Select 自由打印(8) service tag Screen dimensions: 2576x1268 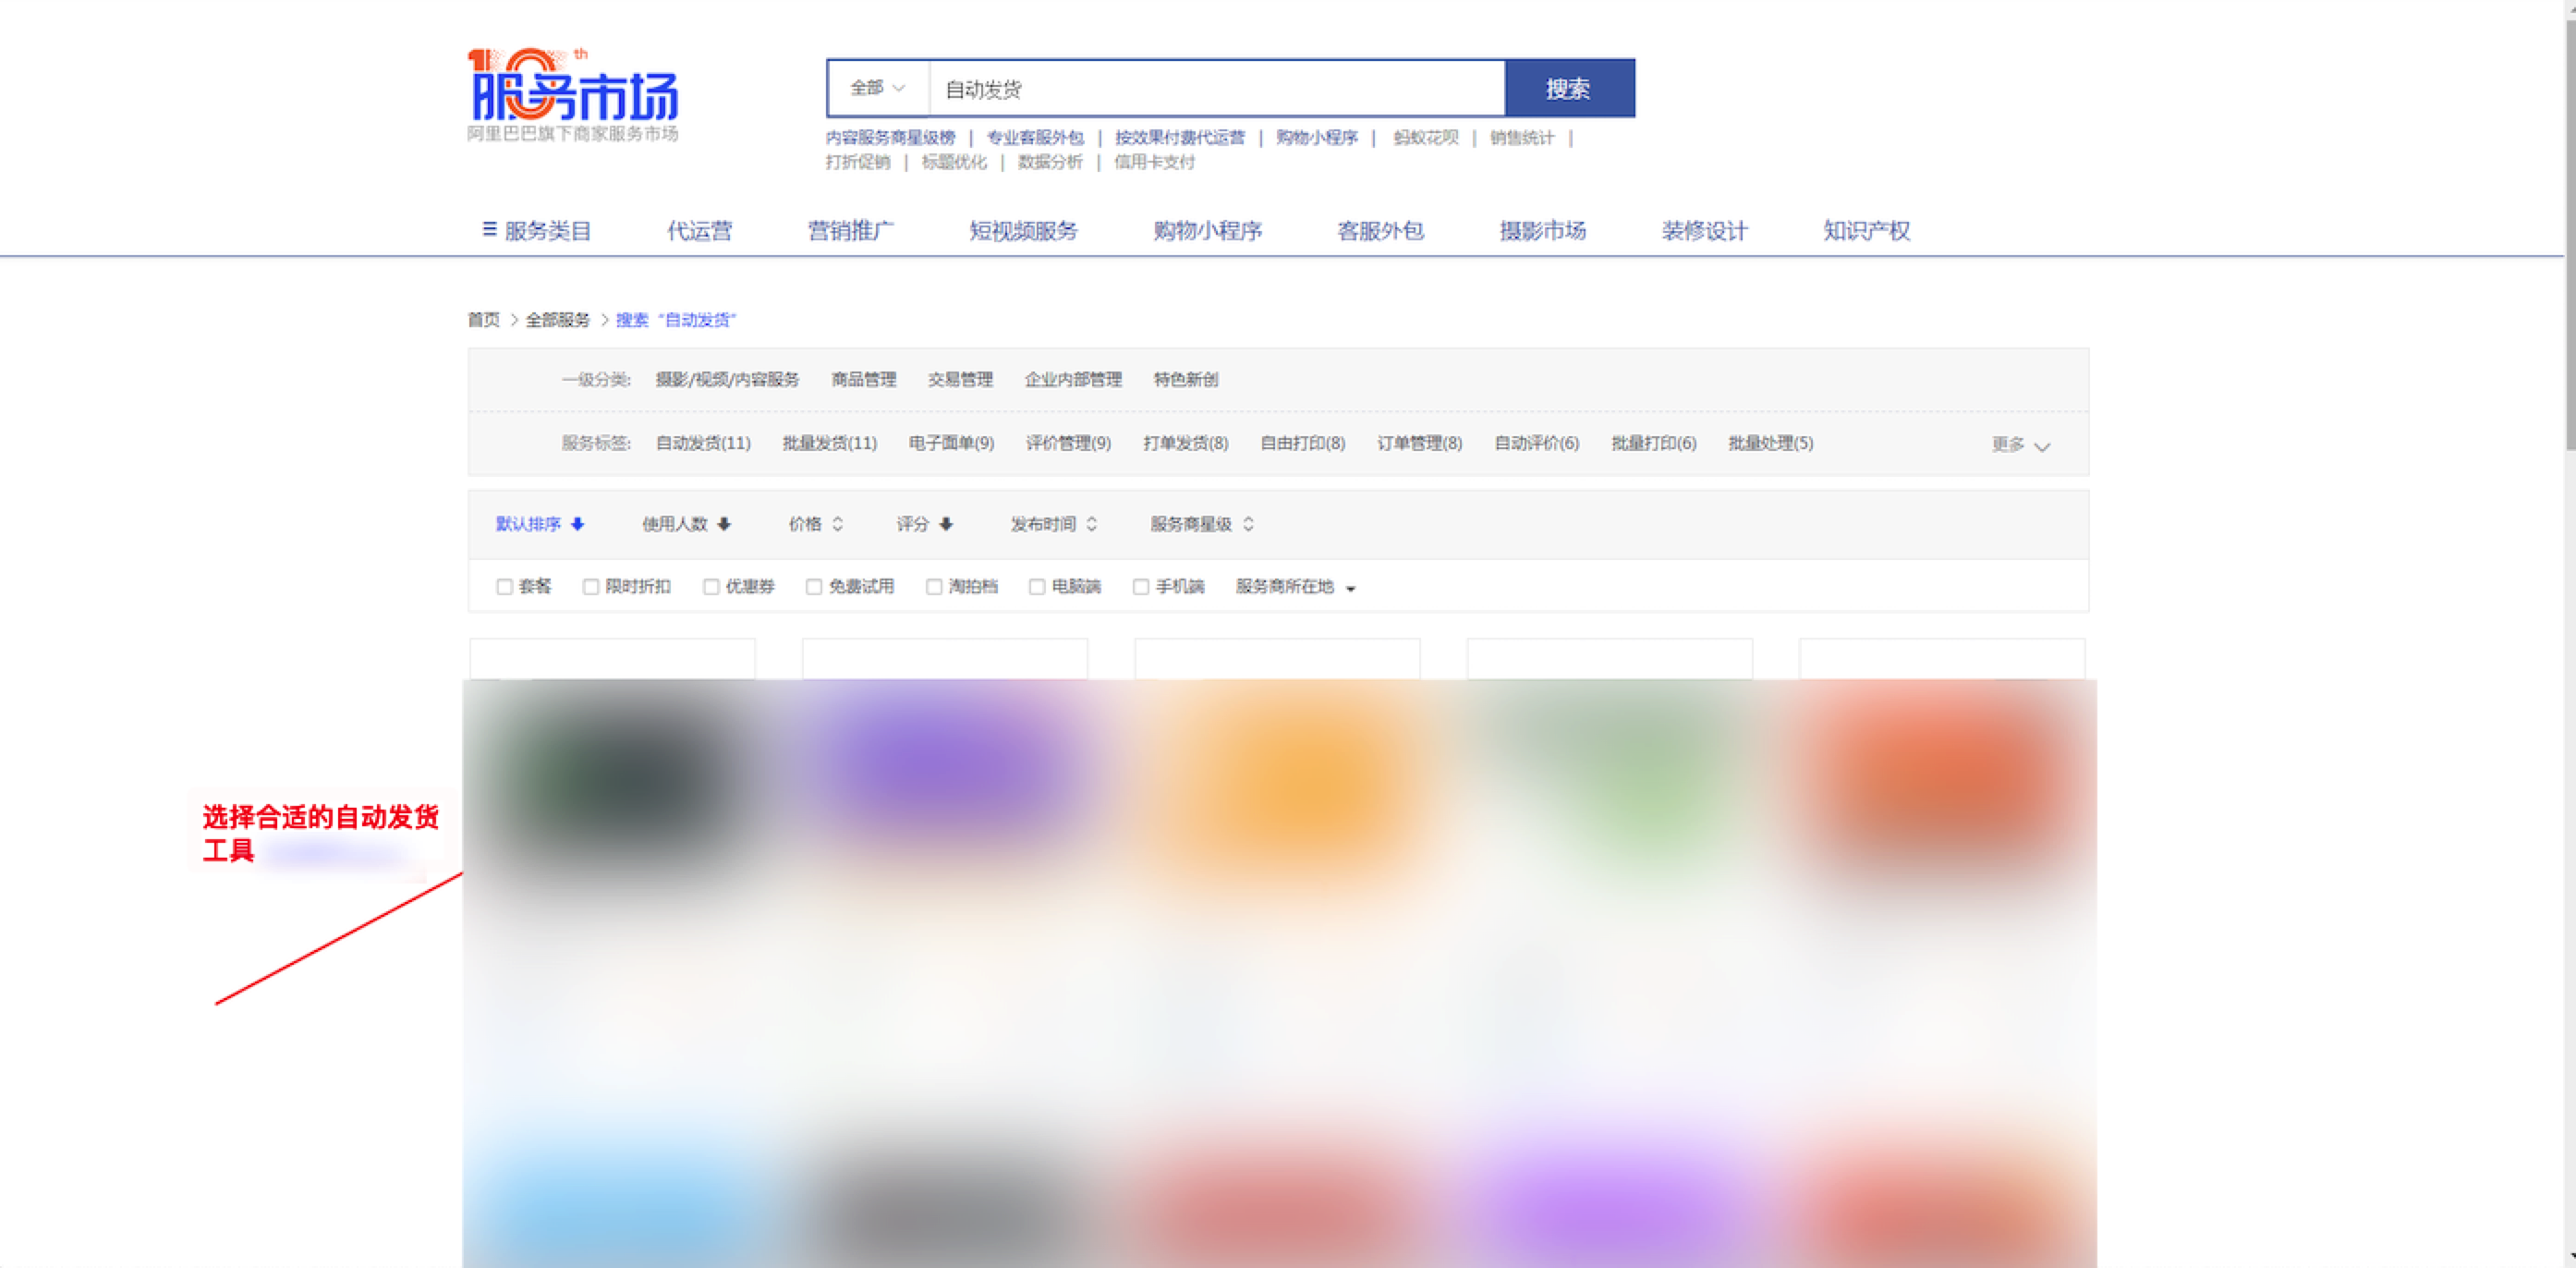[1302, 443]
